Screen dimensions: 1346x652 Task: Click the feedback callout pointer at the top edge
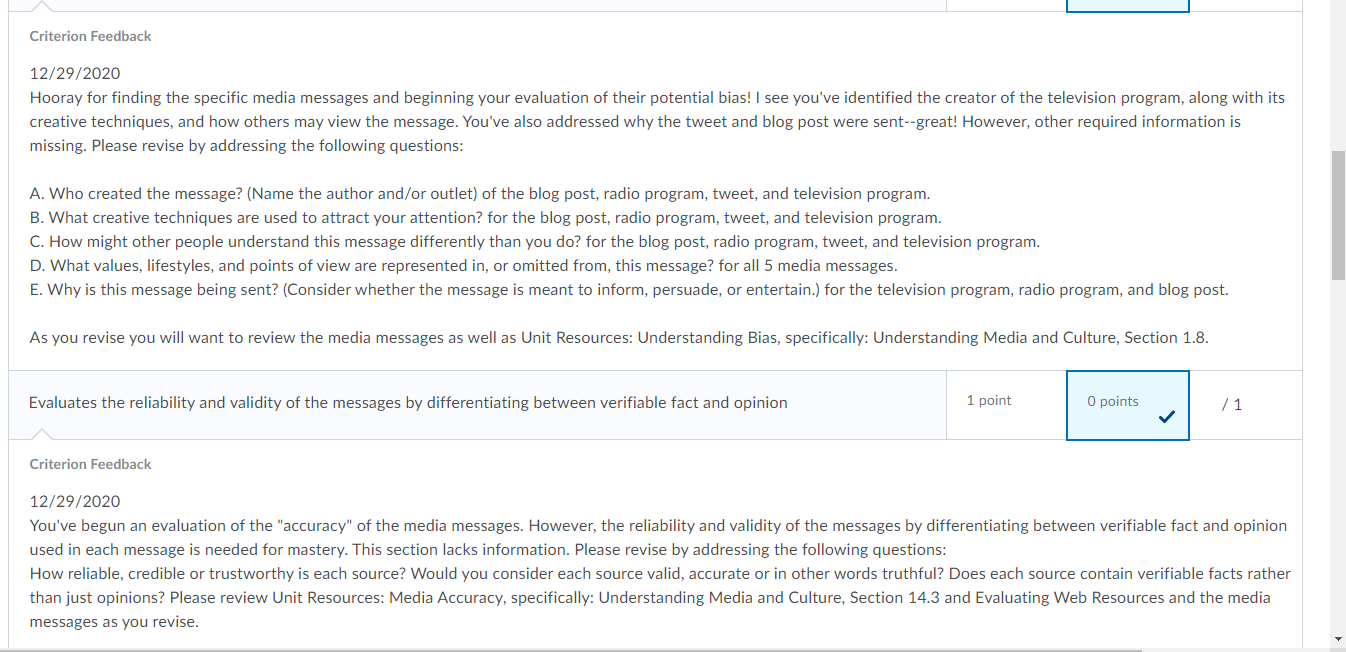[x=43, y=6]
